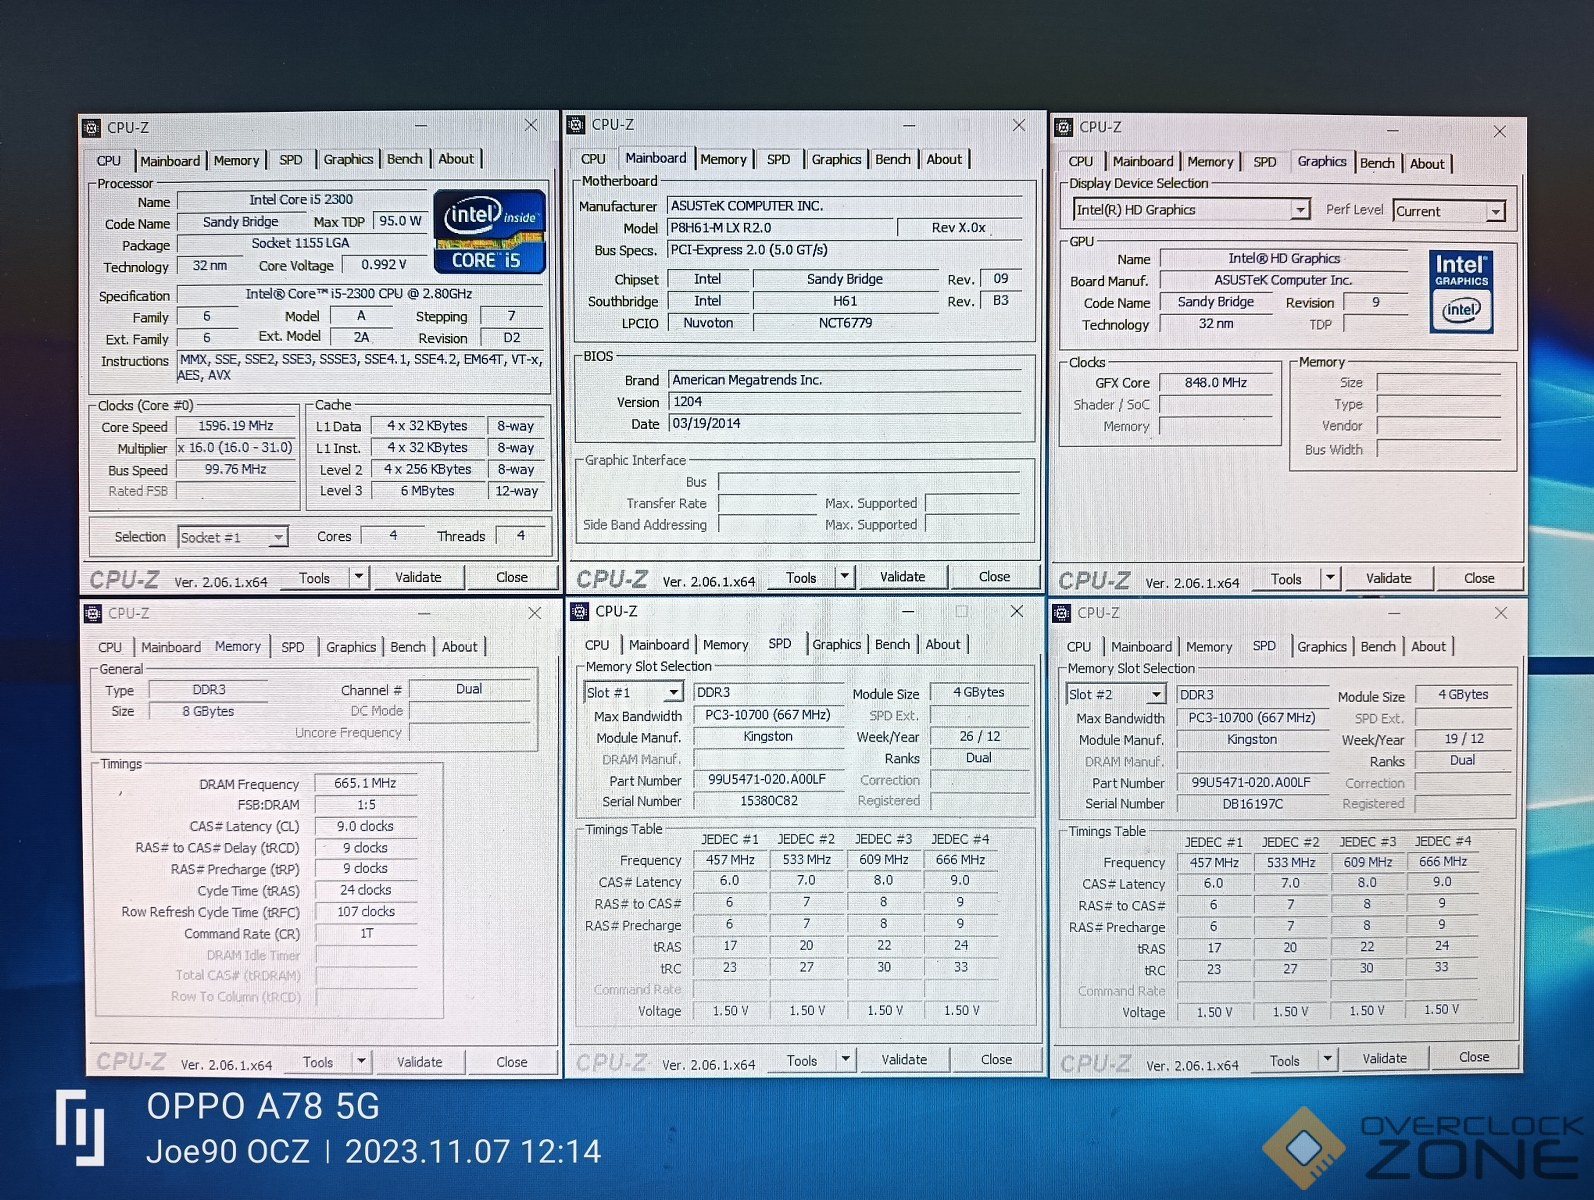Click the Week/Year 26 / 12 value

click(979, 736)
